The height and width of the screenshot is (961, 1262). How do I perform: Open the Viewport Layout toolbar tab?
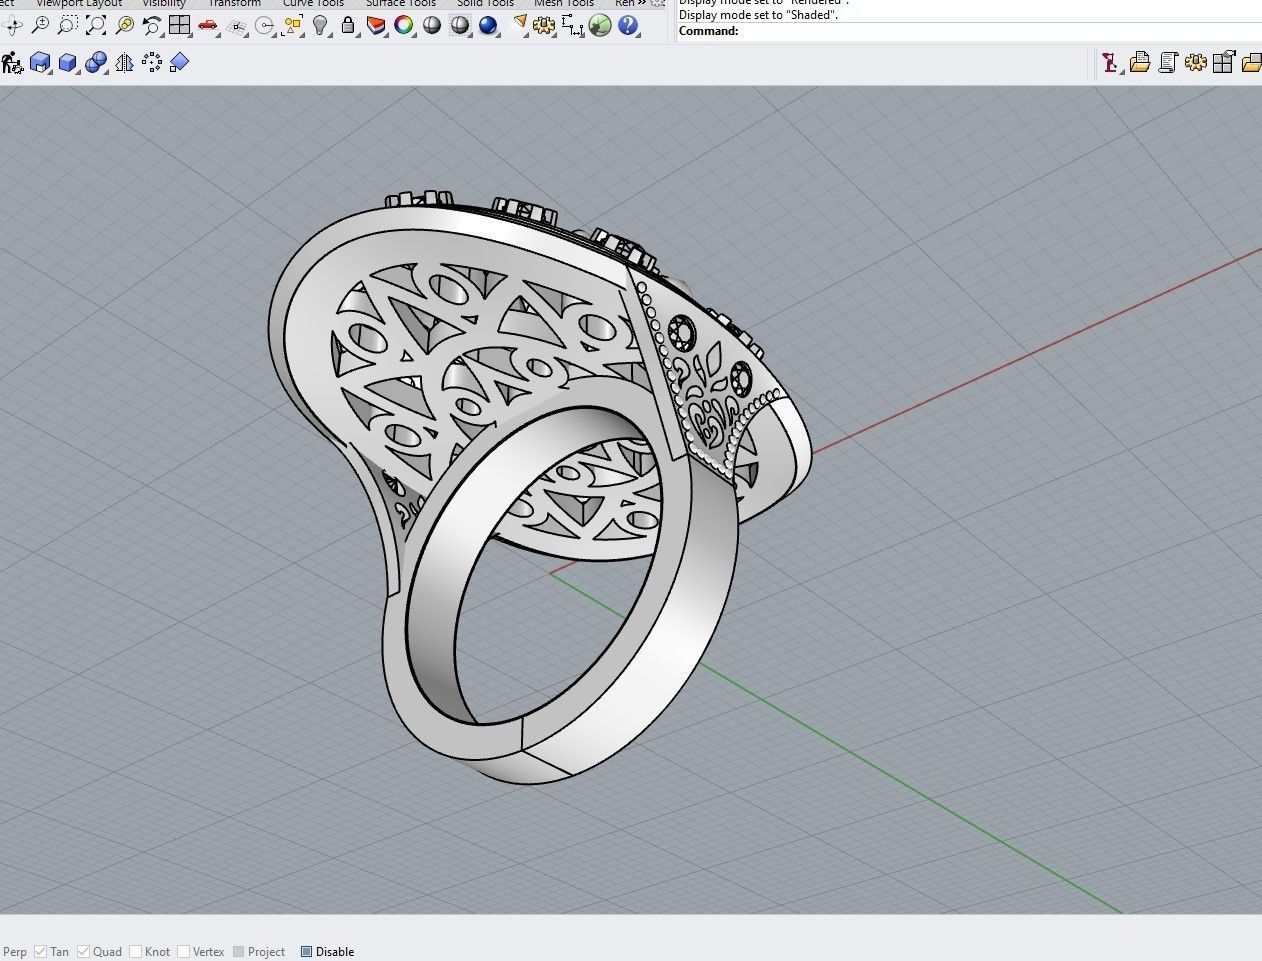pyautogui.click(x=79, y=4)
